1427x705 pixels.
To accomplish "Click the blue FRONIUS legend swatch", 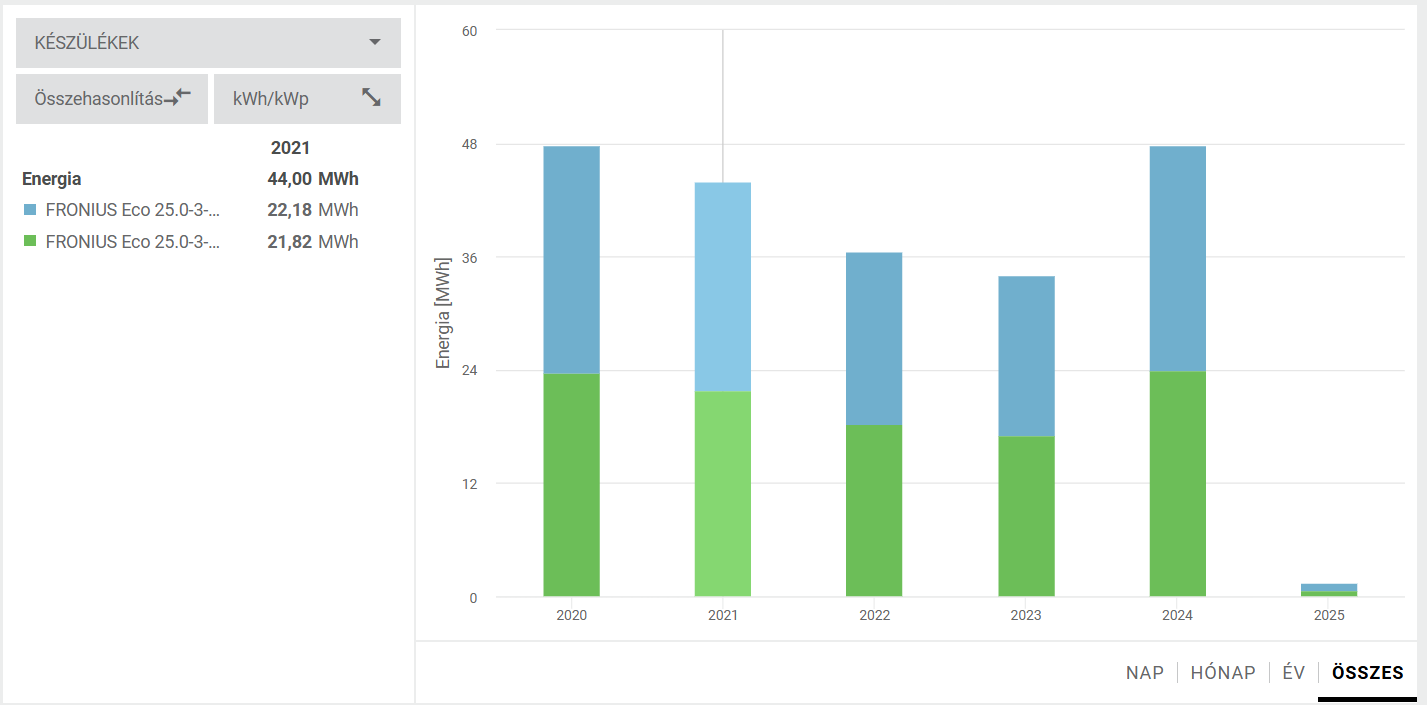I will pos(30,210).
